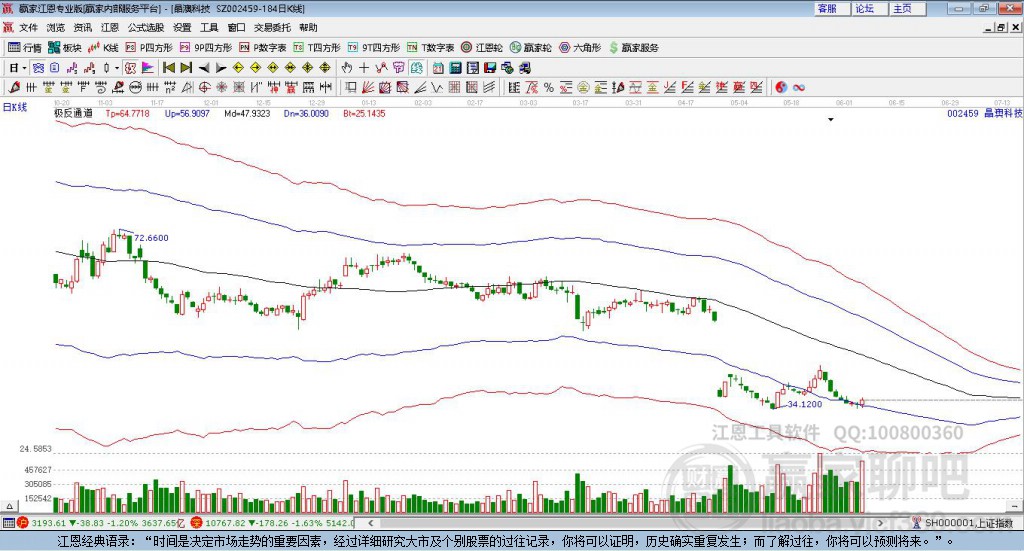The width and height of the screenshot is (1024, 551).
Task: Click the 002459 stock code label
Action: point(963,113)
